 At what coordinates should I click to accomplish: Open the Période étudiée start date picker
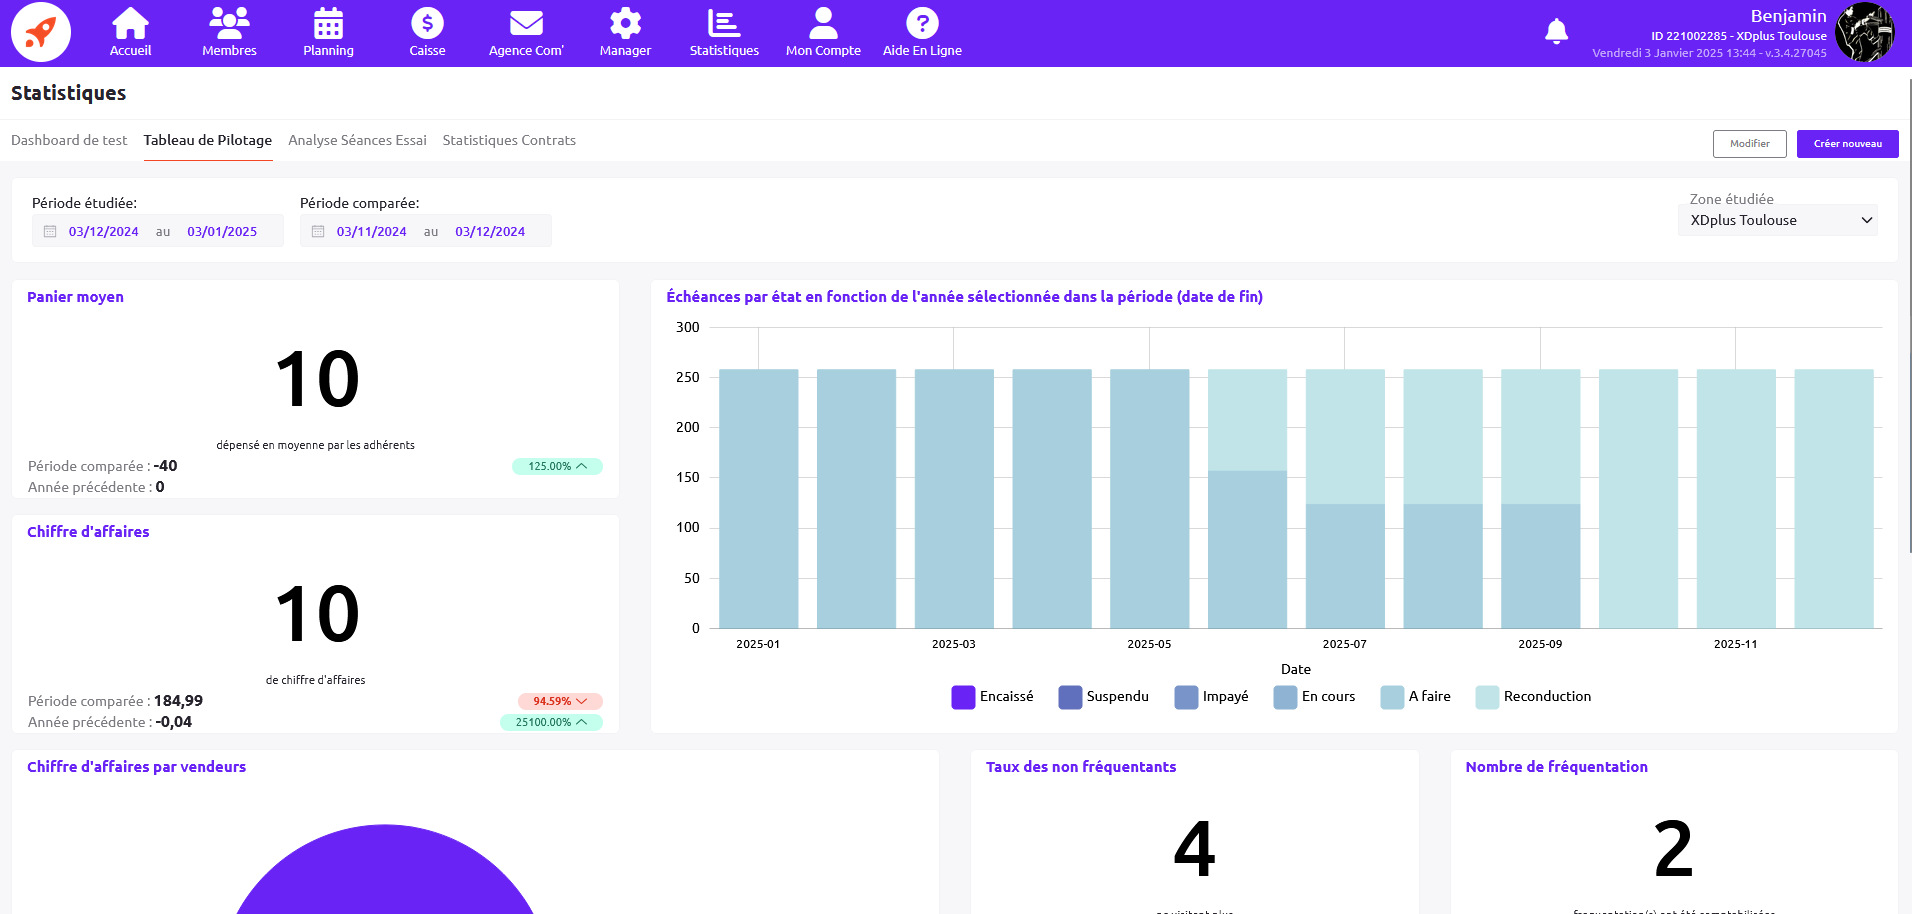pyautogui.click(x=103, y=231)
